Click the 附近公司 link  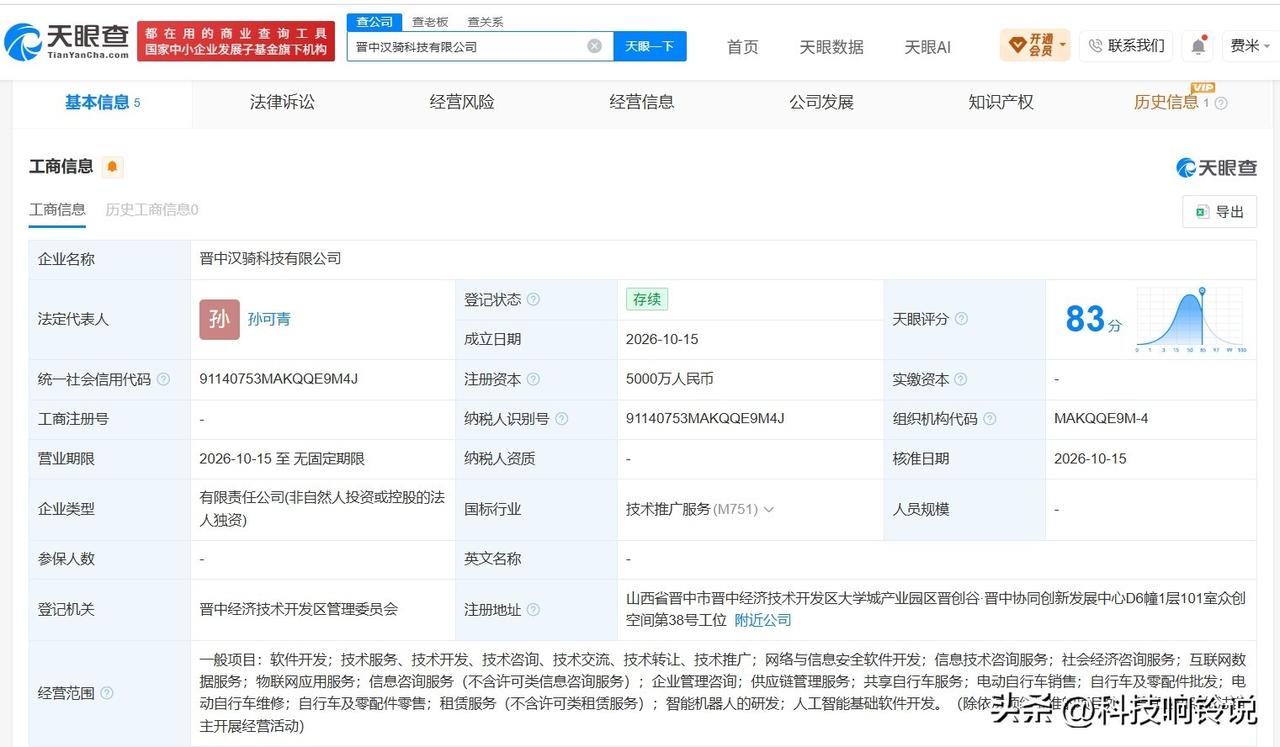coord(763,620)
